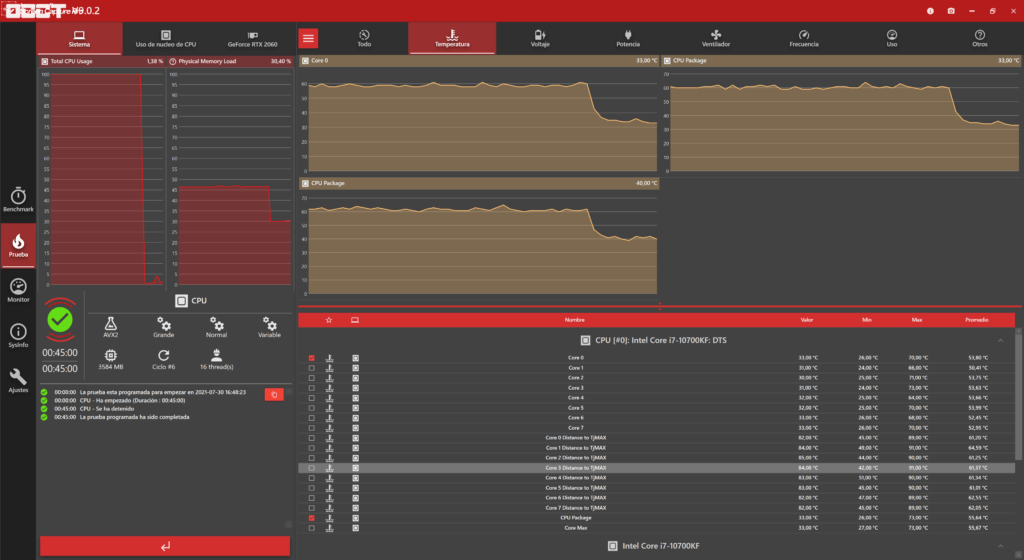
Task: Open the hamburger menu above the graphs
Action: (308, 39)
